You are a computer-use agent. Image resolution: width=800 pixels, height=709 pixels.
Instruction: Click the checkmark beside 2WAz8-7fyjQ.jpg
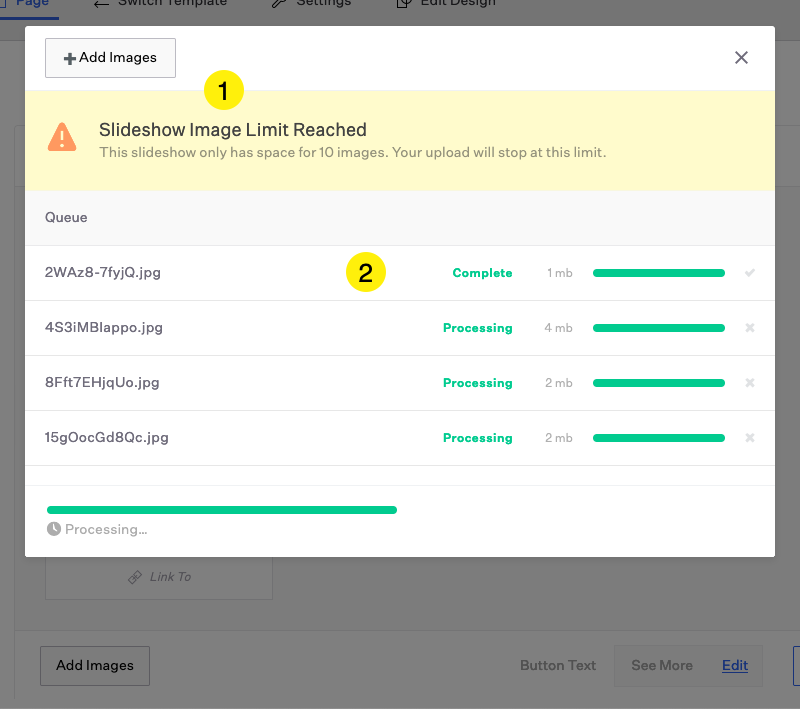coord(750,273)
